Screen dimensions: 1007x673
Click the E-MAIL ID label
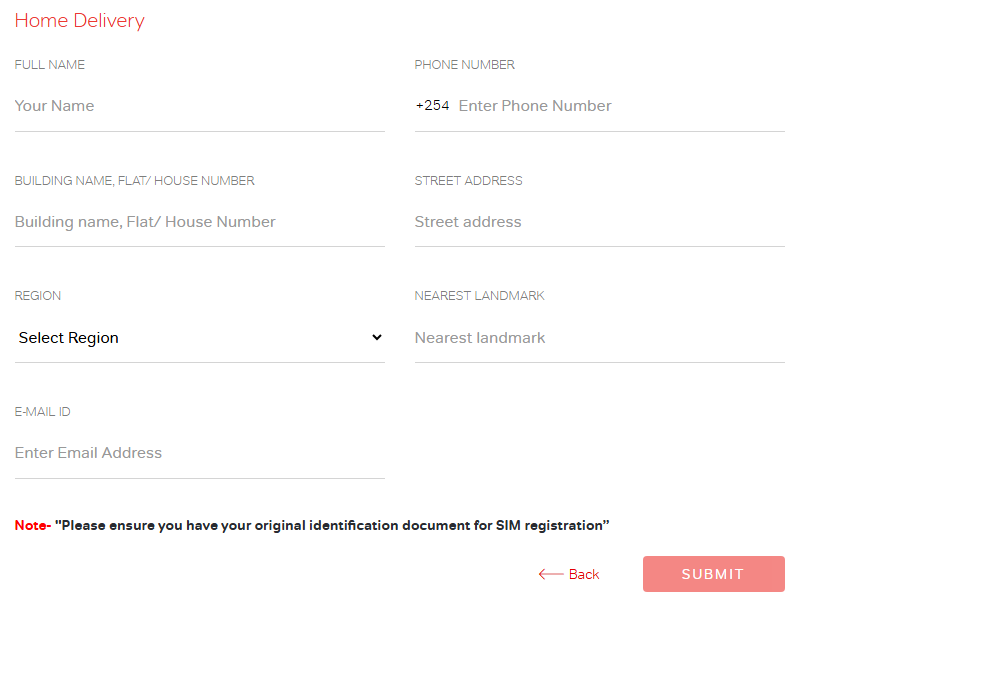pyautogui.click(x=42, y=412)
